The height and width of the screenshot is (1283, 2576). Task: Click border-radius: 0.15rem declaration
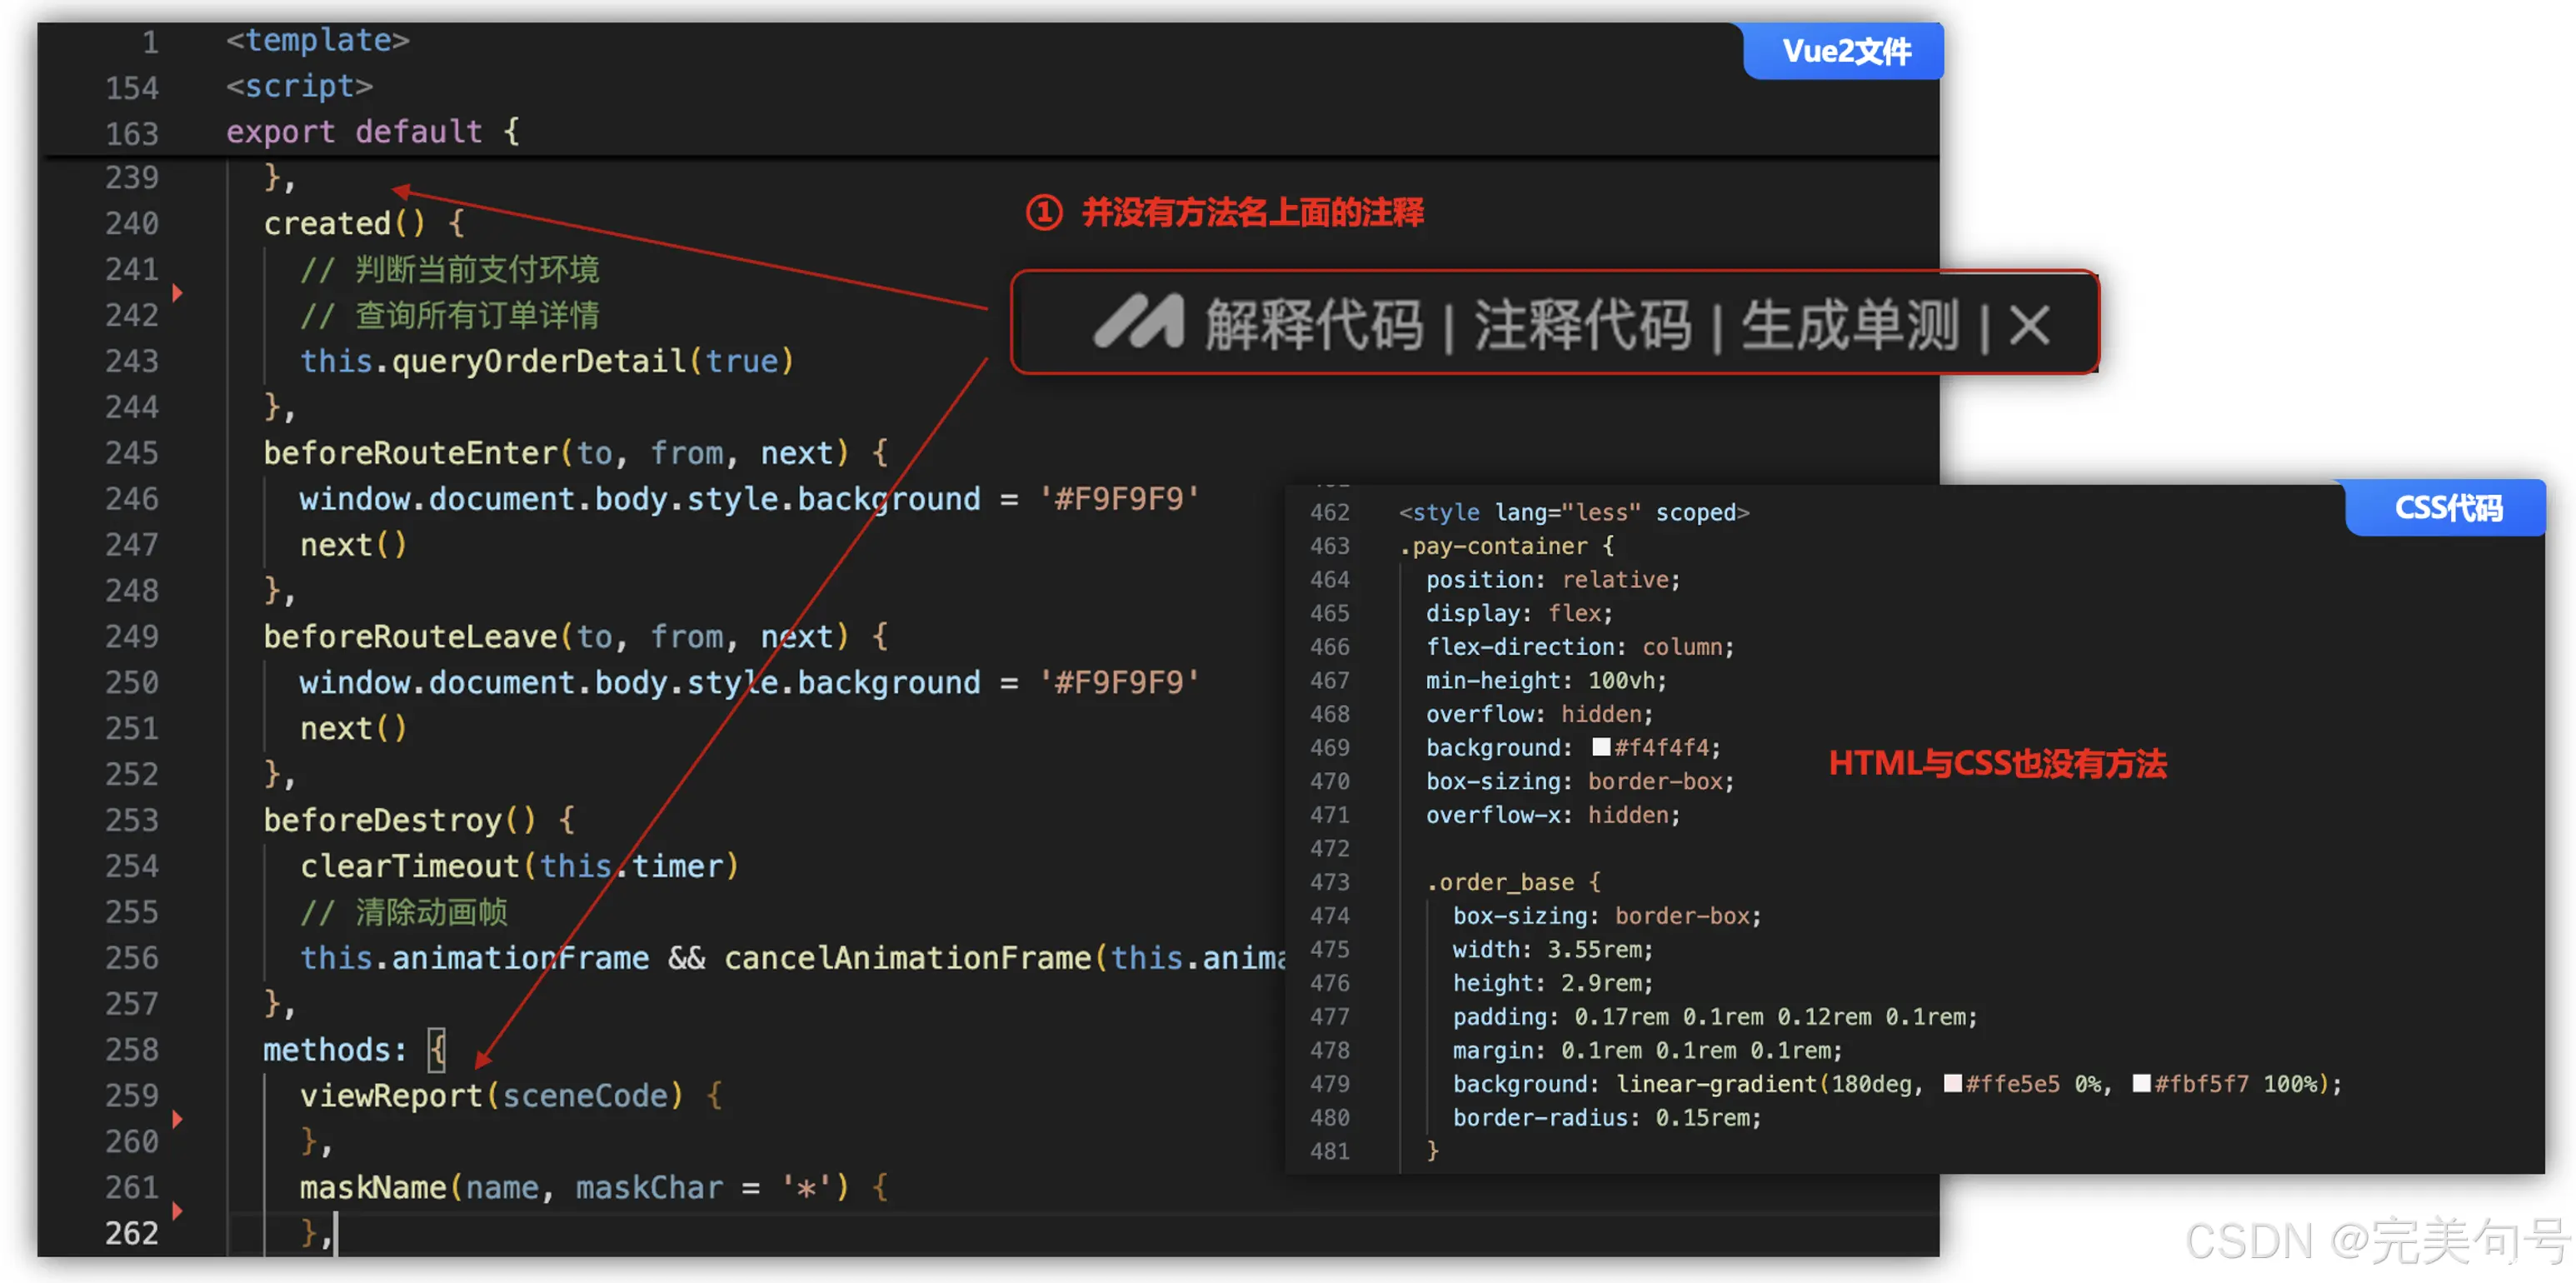pos(1607,1117)
